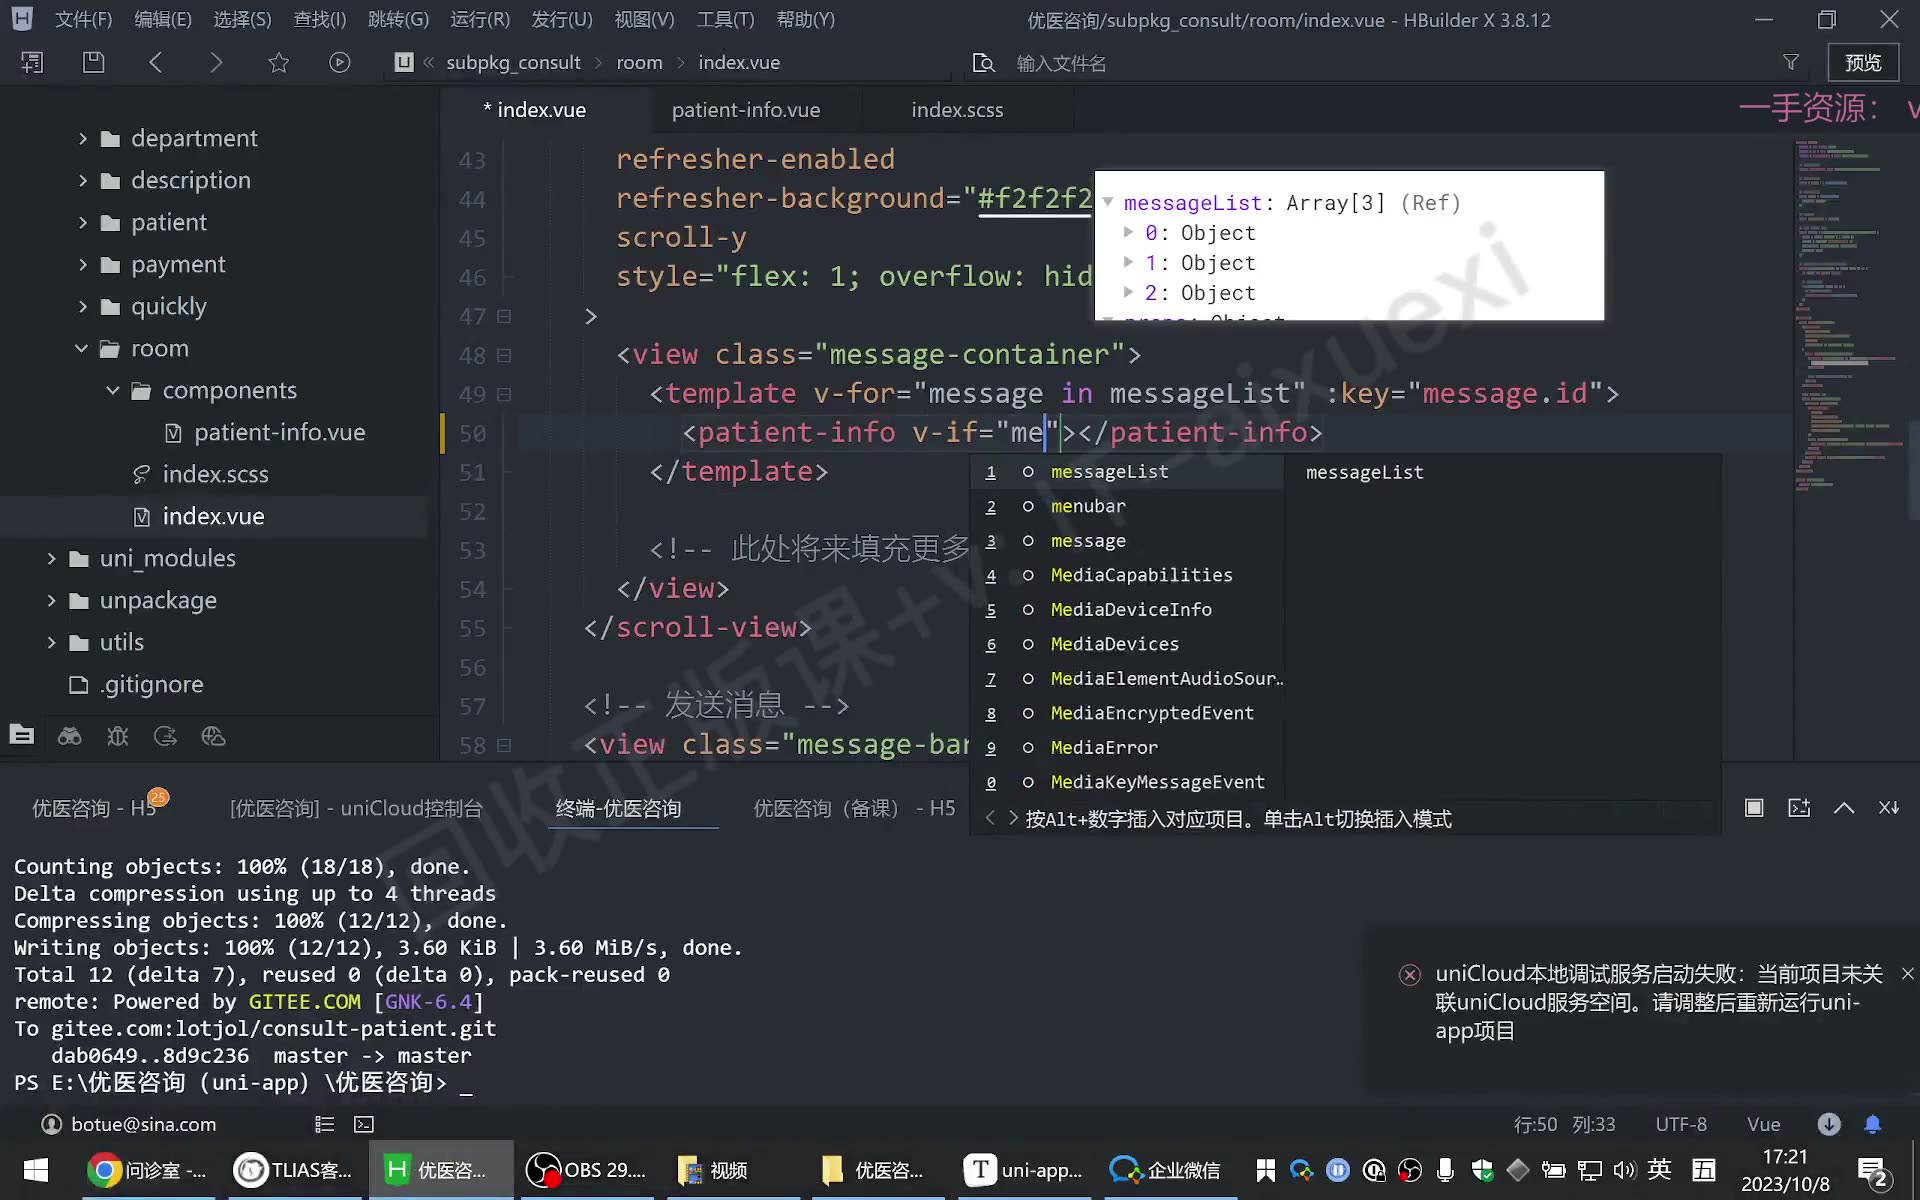
Task: Switch to the patient-info.vue tab
Action: pos(746,110)
